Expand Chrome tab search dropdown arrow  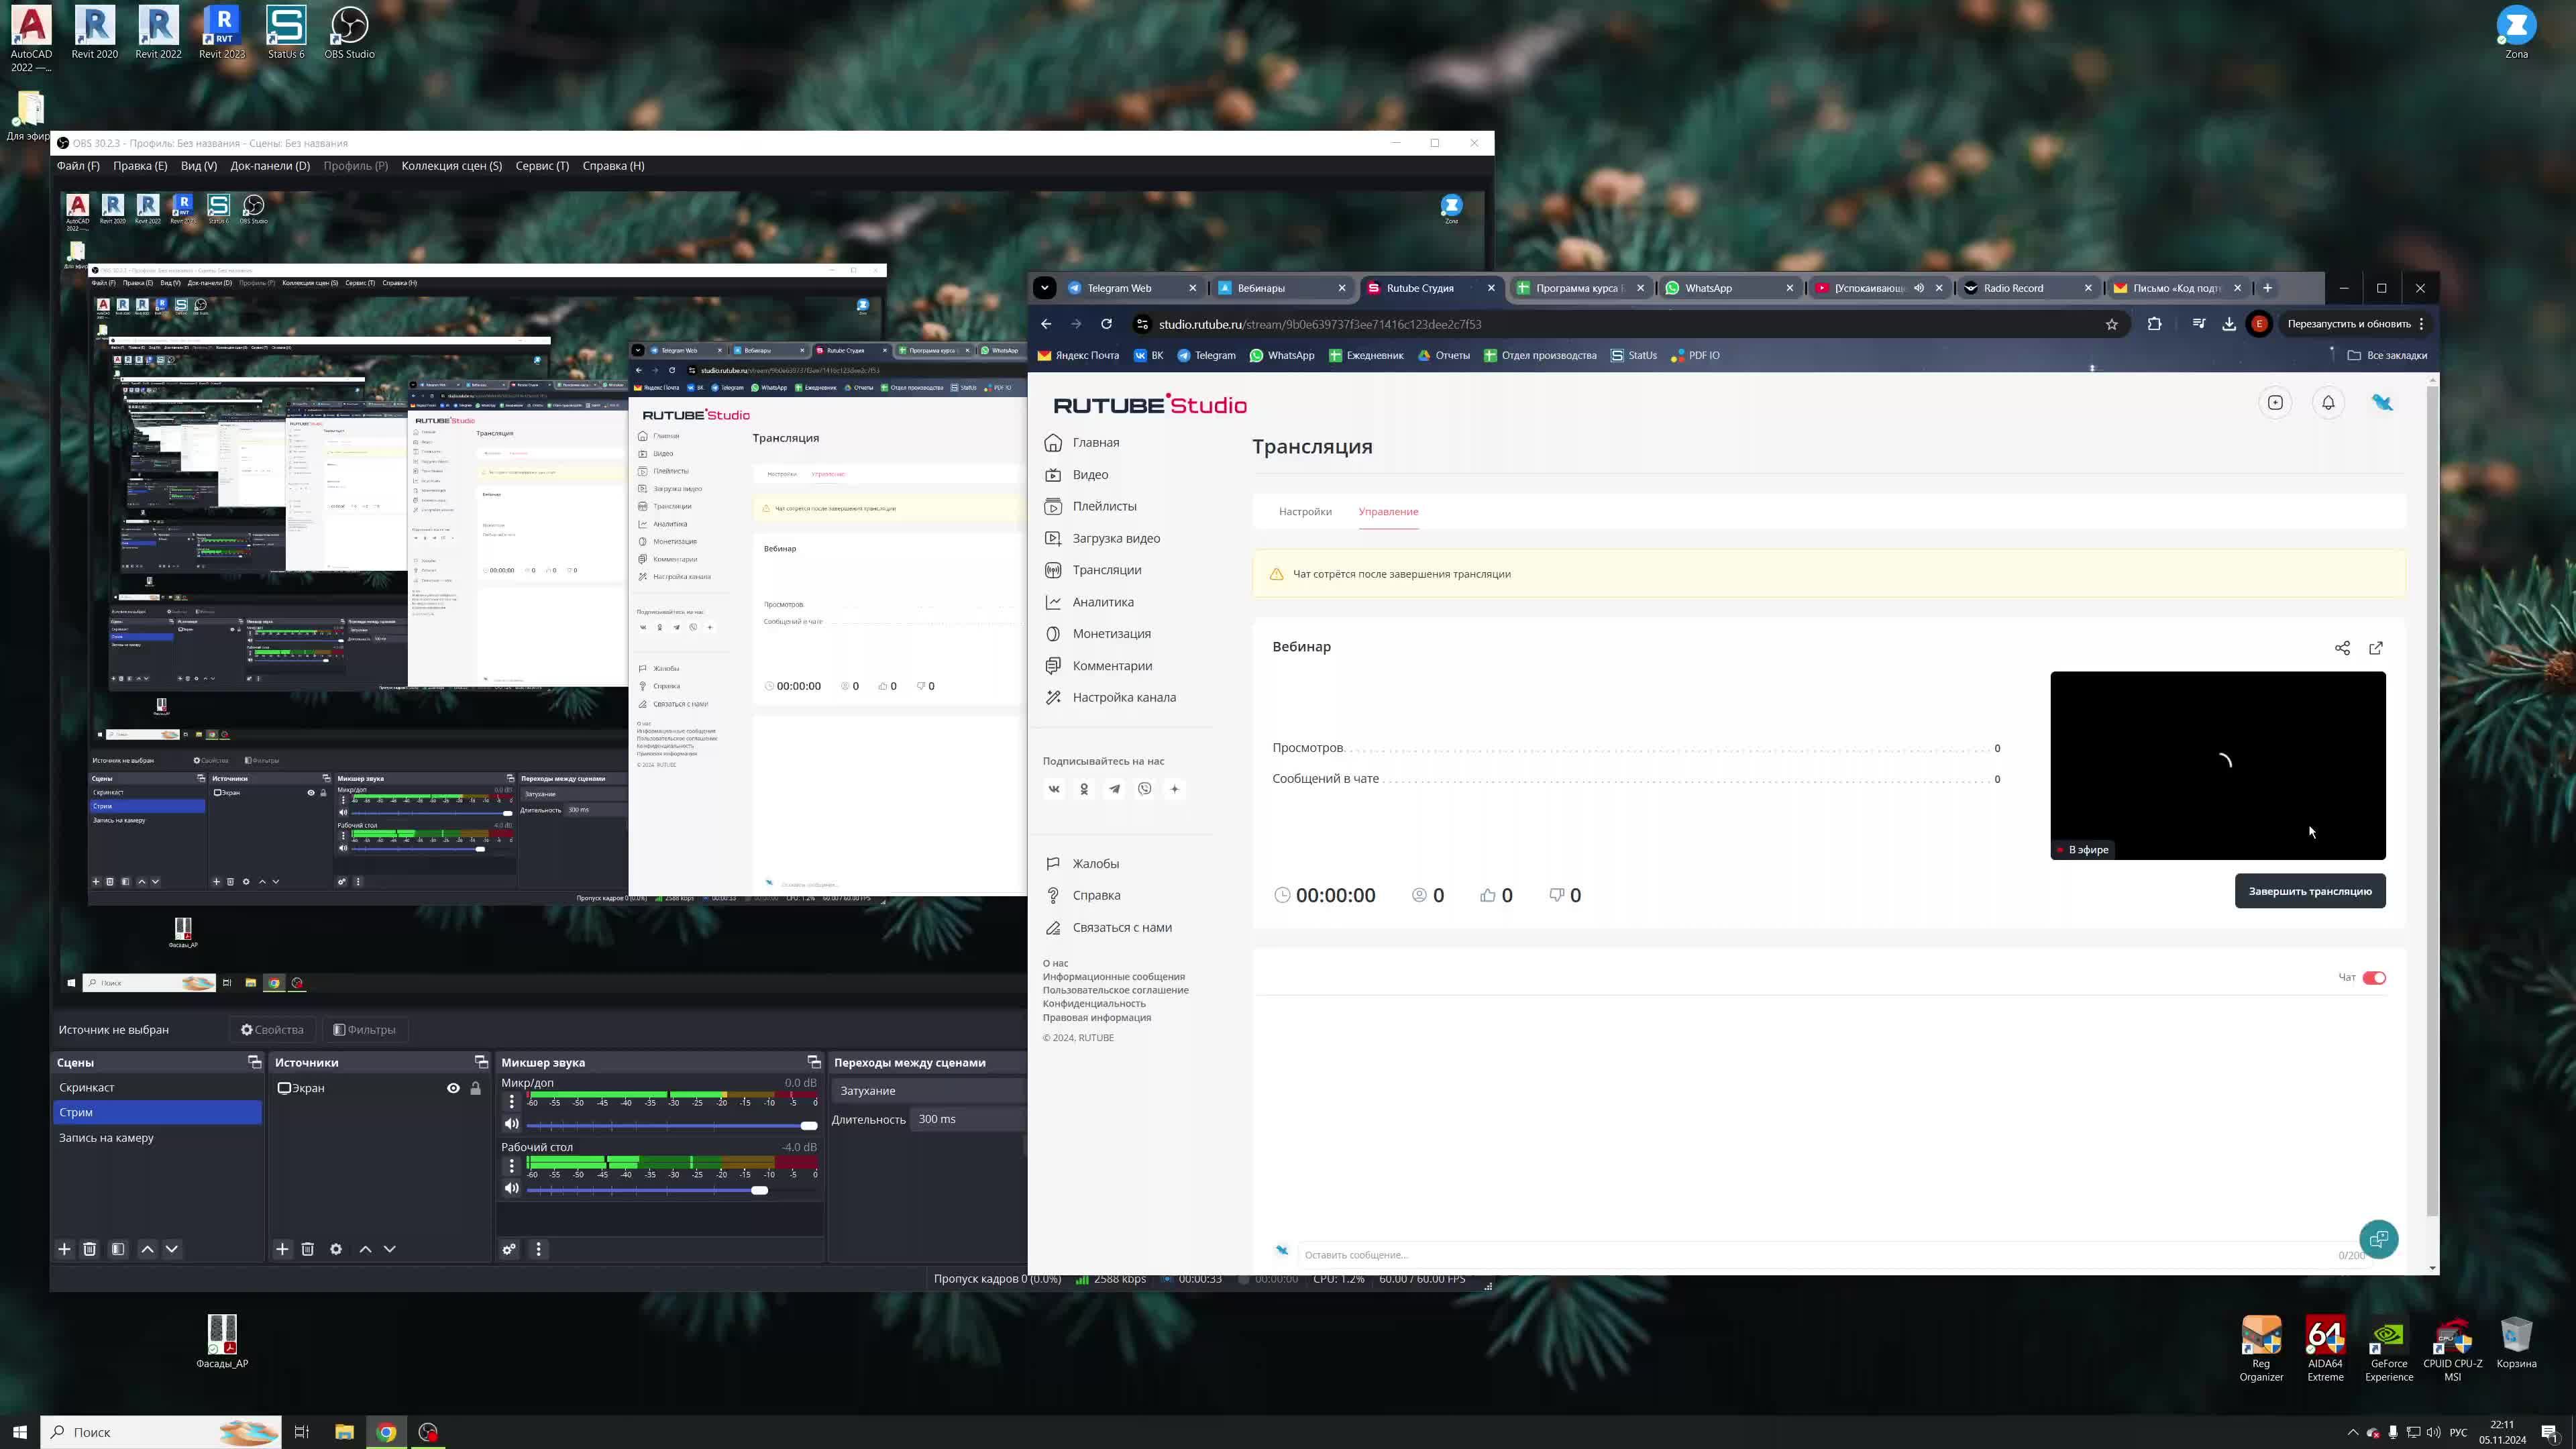pos(1044,288)
